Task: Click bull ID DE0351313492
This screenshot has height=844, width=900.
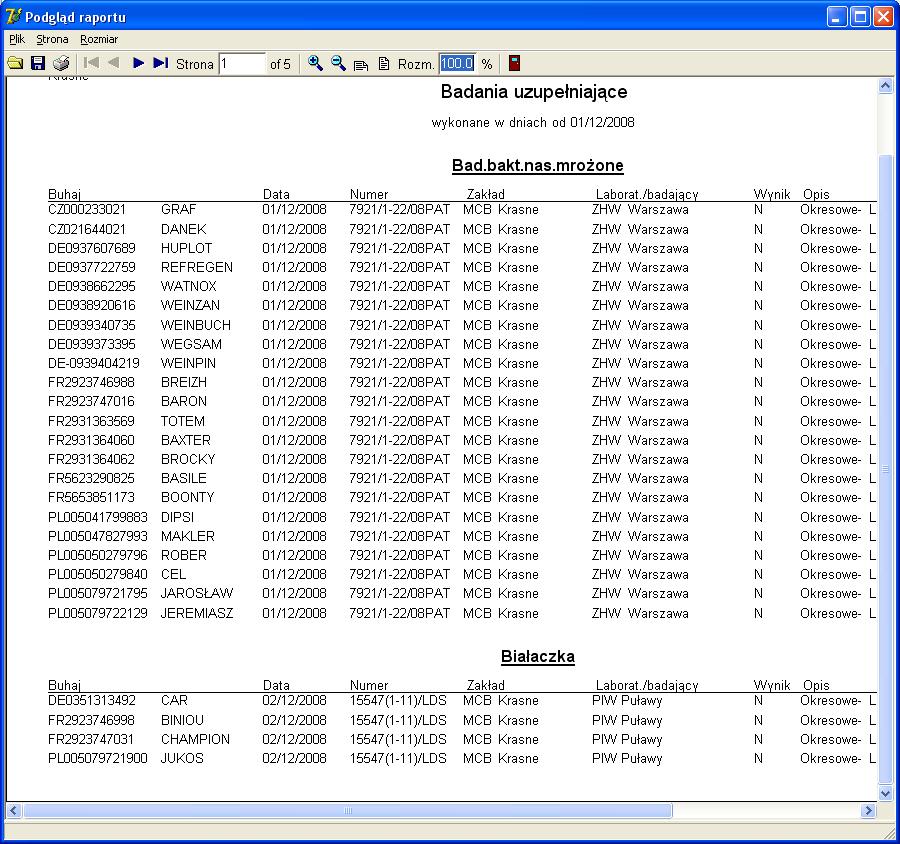Action: 92,700
